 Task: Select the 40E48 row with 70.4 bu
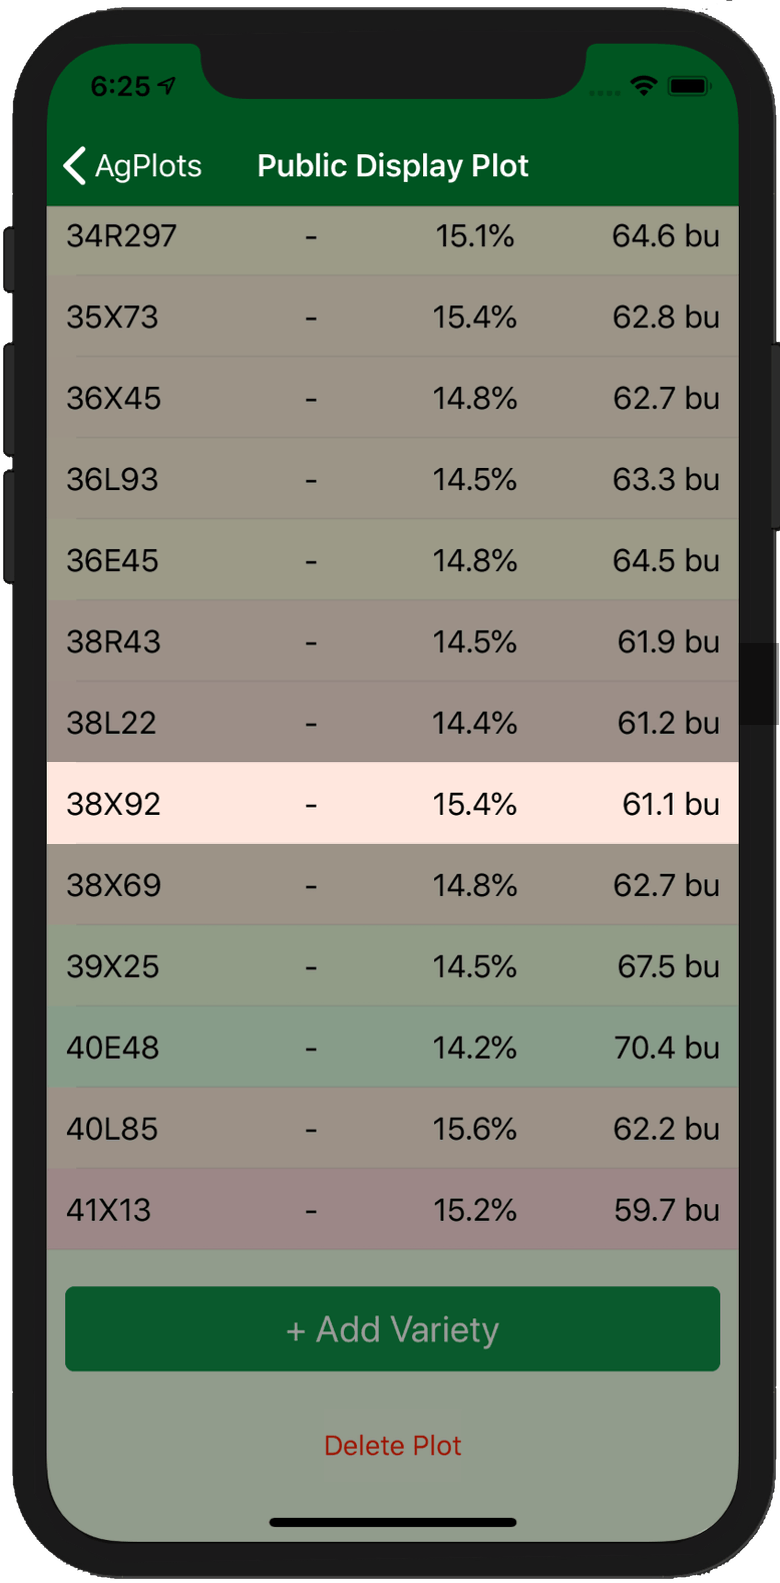[393, 1047]
